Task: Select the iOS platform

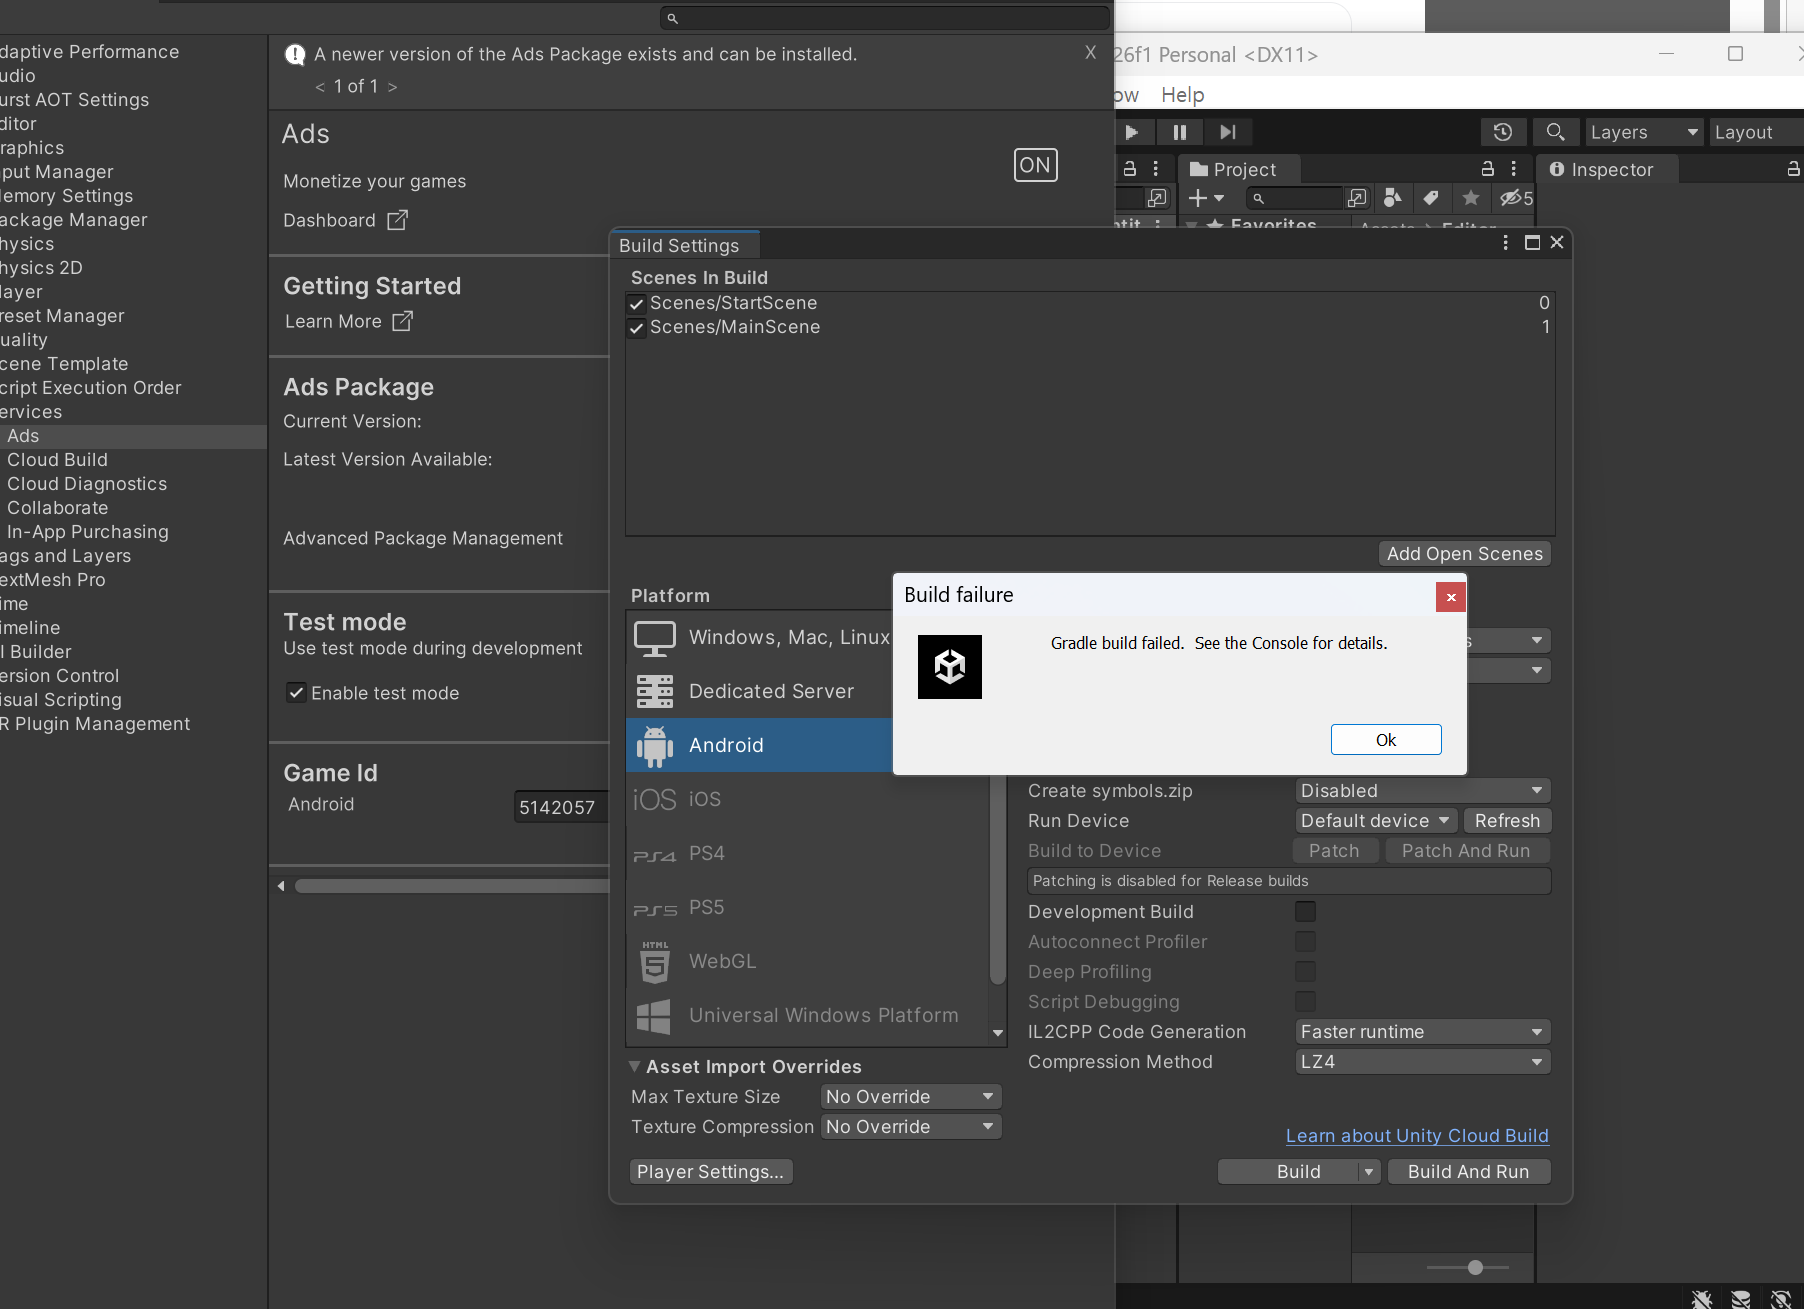Action: click(x=807, y=799)
